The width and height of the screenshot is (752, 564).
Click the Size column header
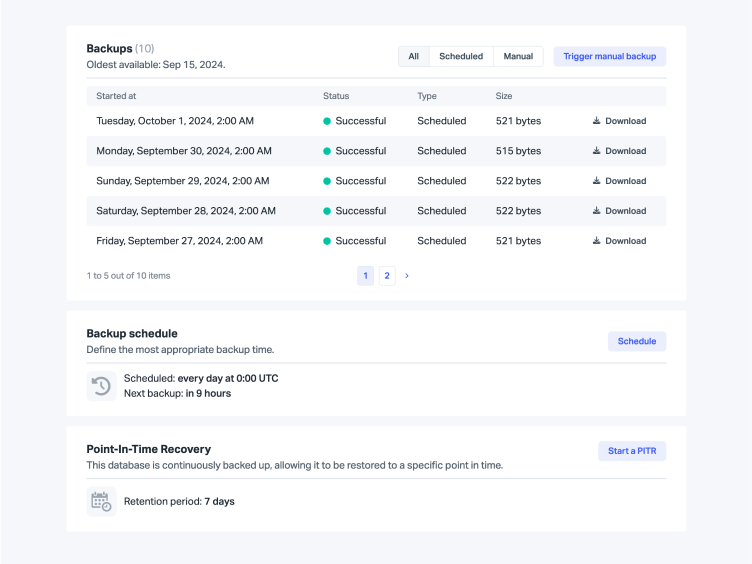(504, 96)
